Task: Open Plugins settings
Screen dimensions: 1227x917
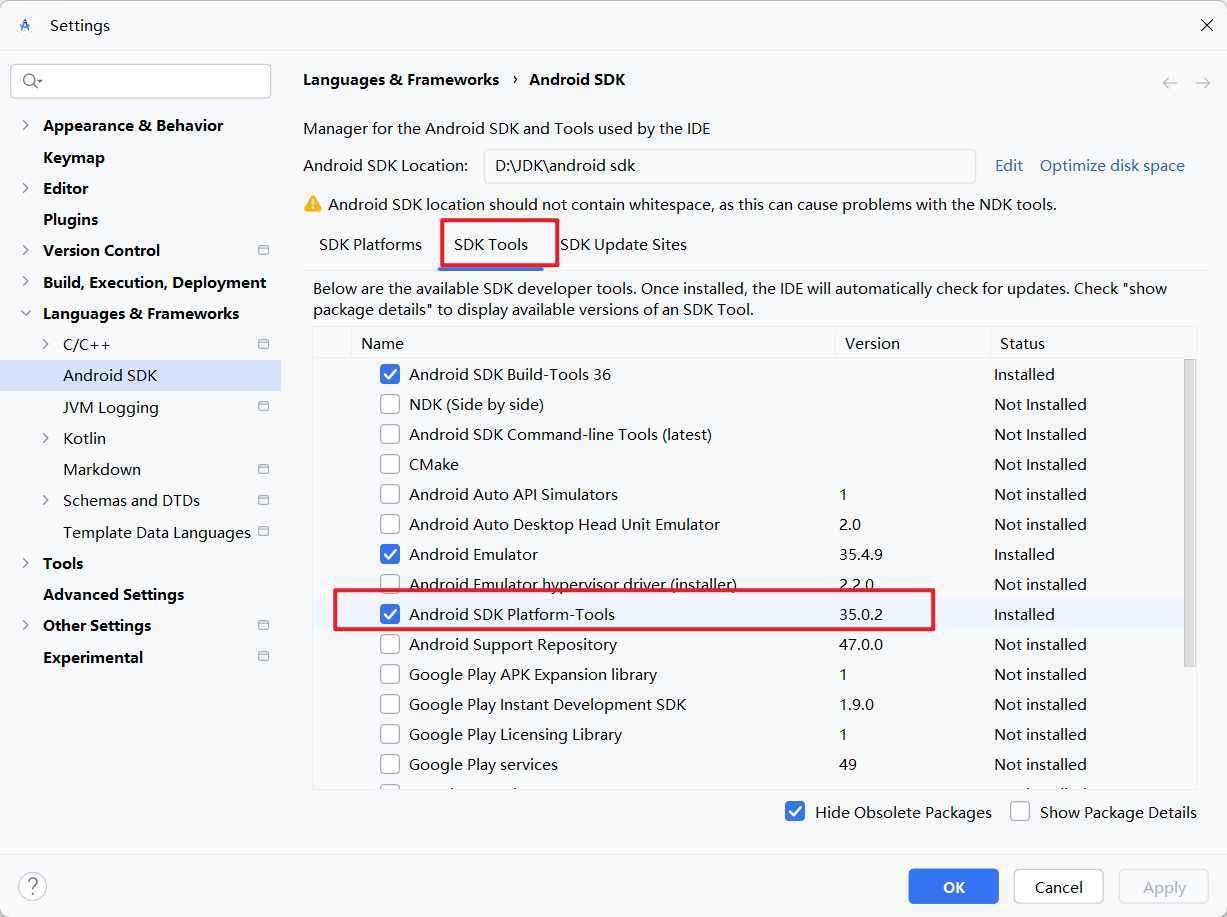Action: (70, 219)
